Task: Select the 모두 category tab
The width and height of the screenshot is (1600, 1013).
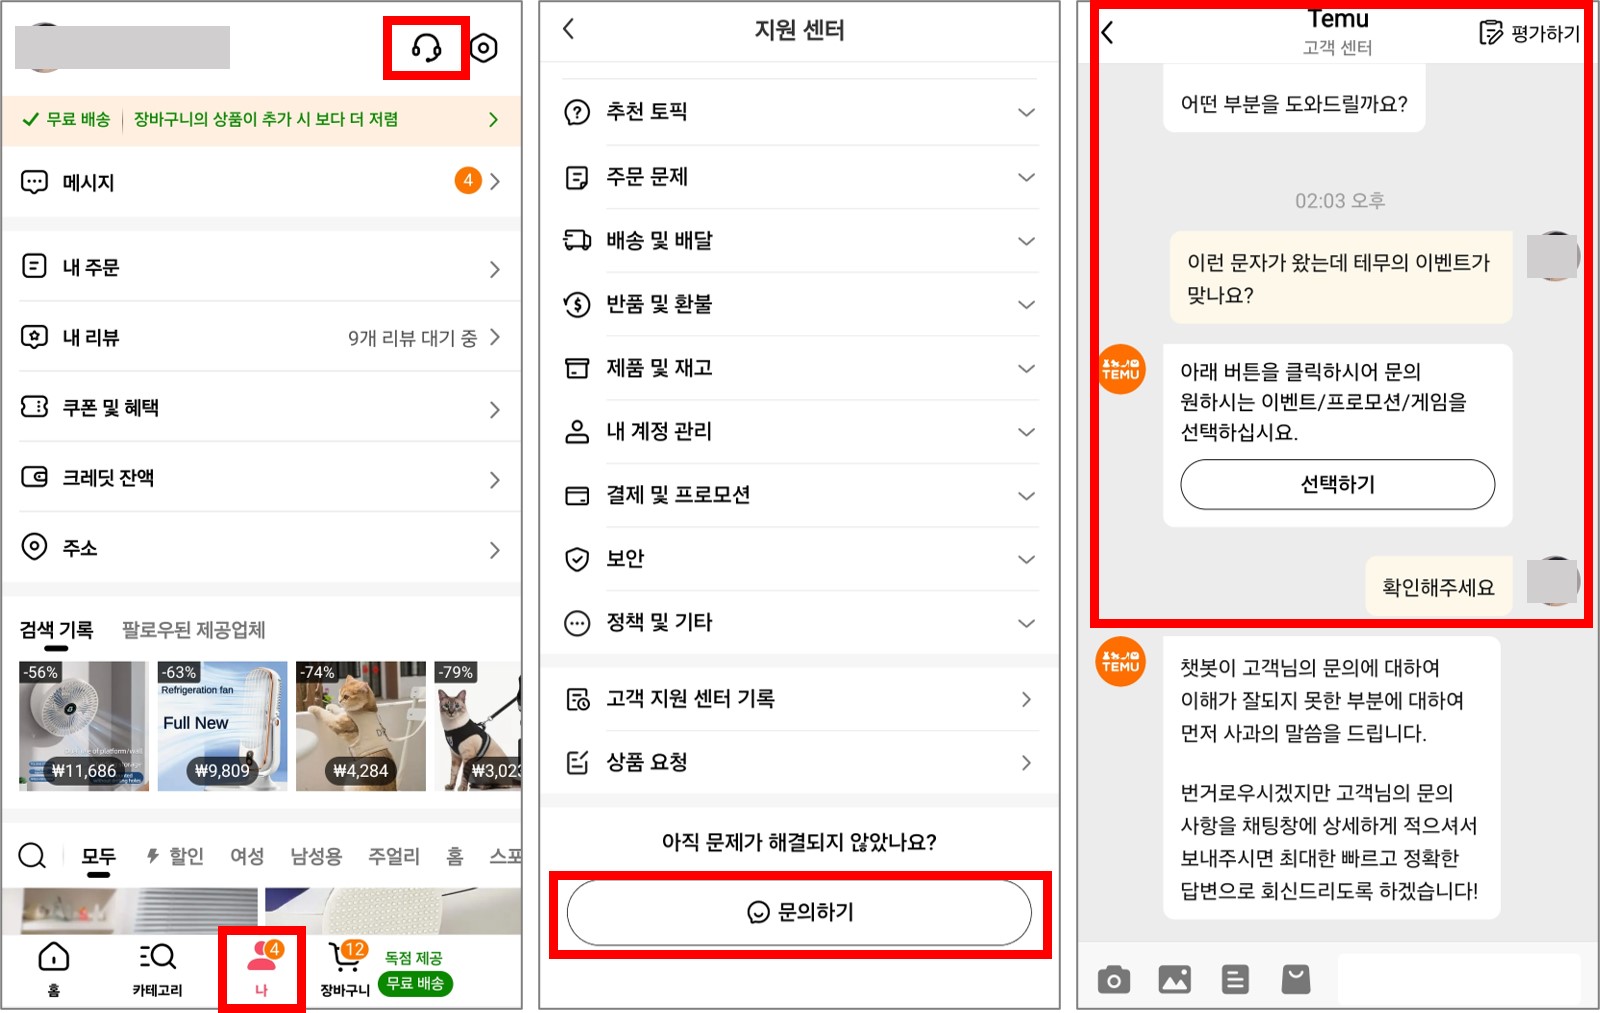Action: pos(98,856)
